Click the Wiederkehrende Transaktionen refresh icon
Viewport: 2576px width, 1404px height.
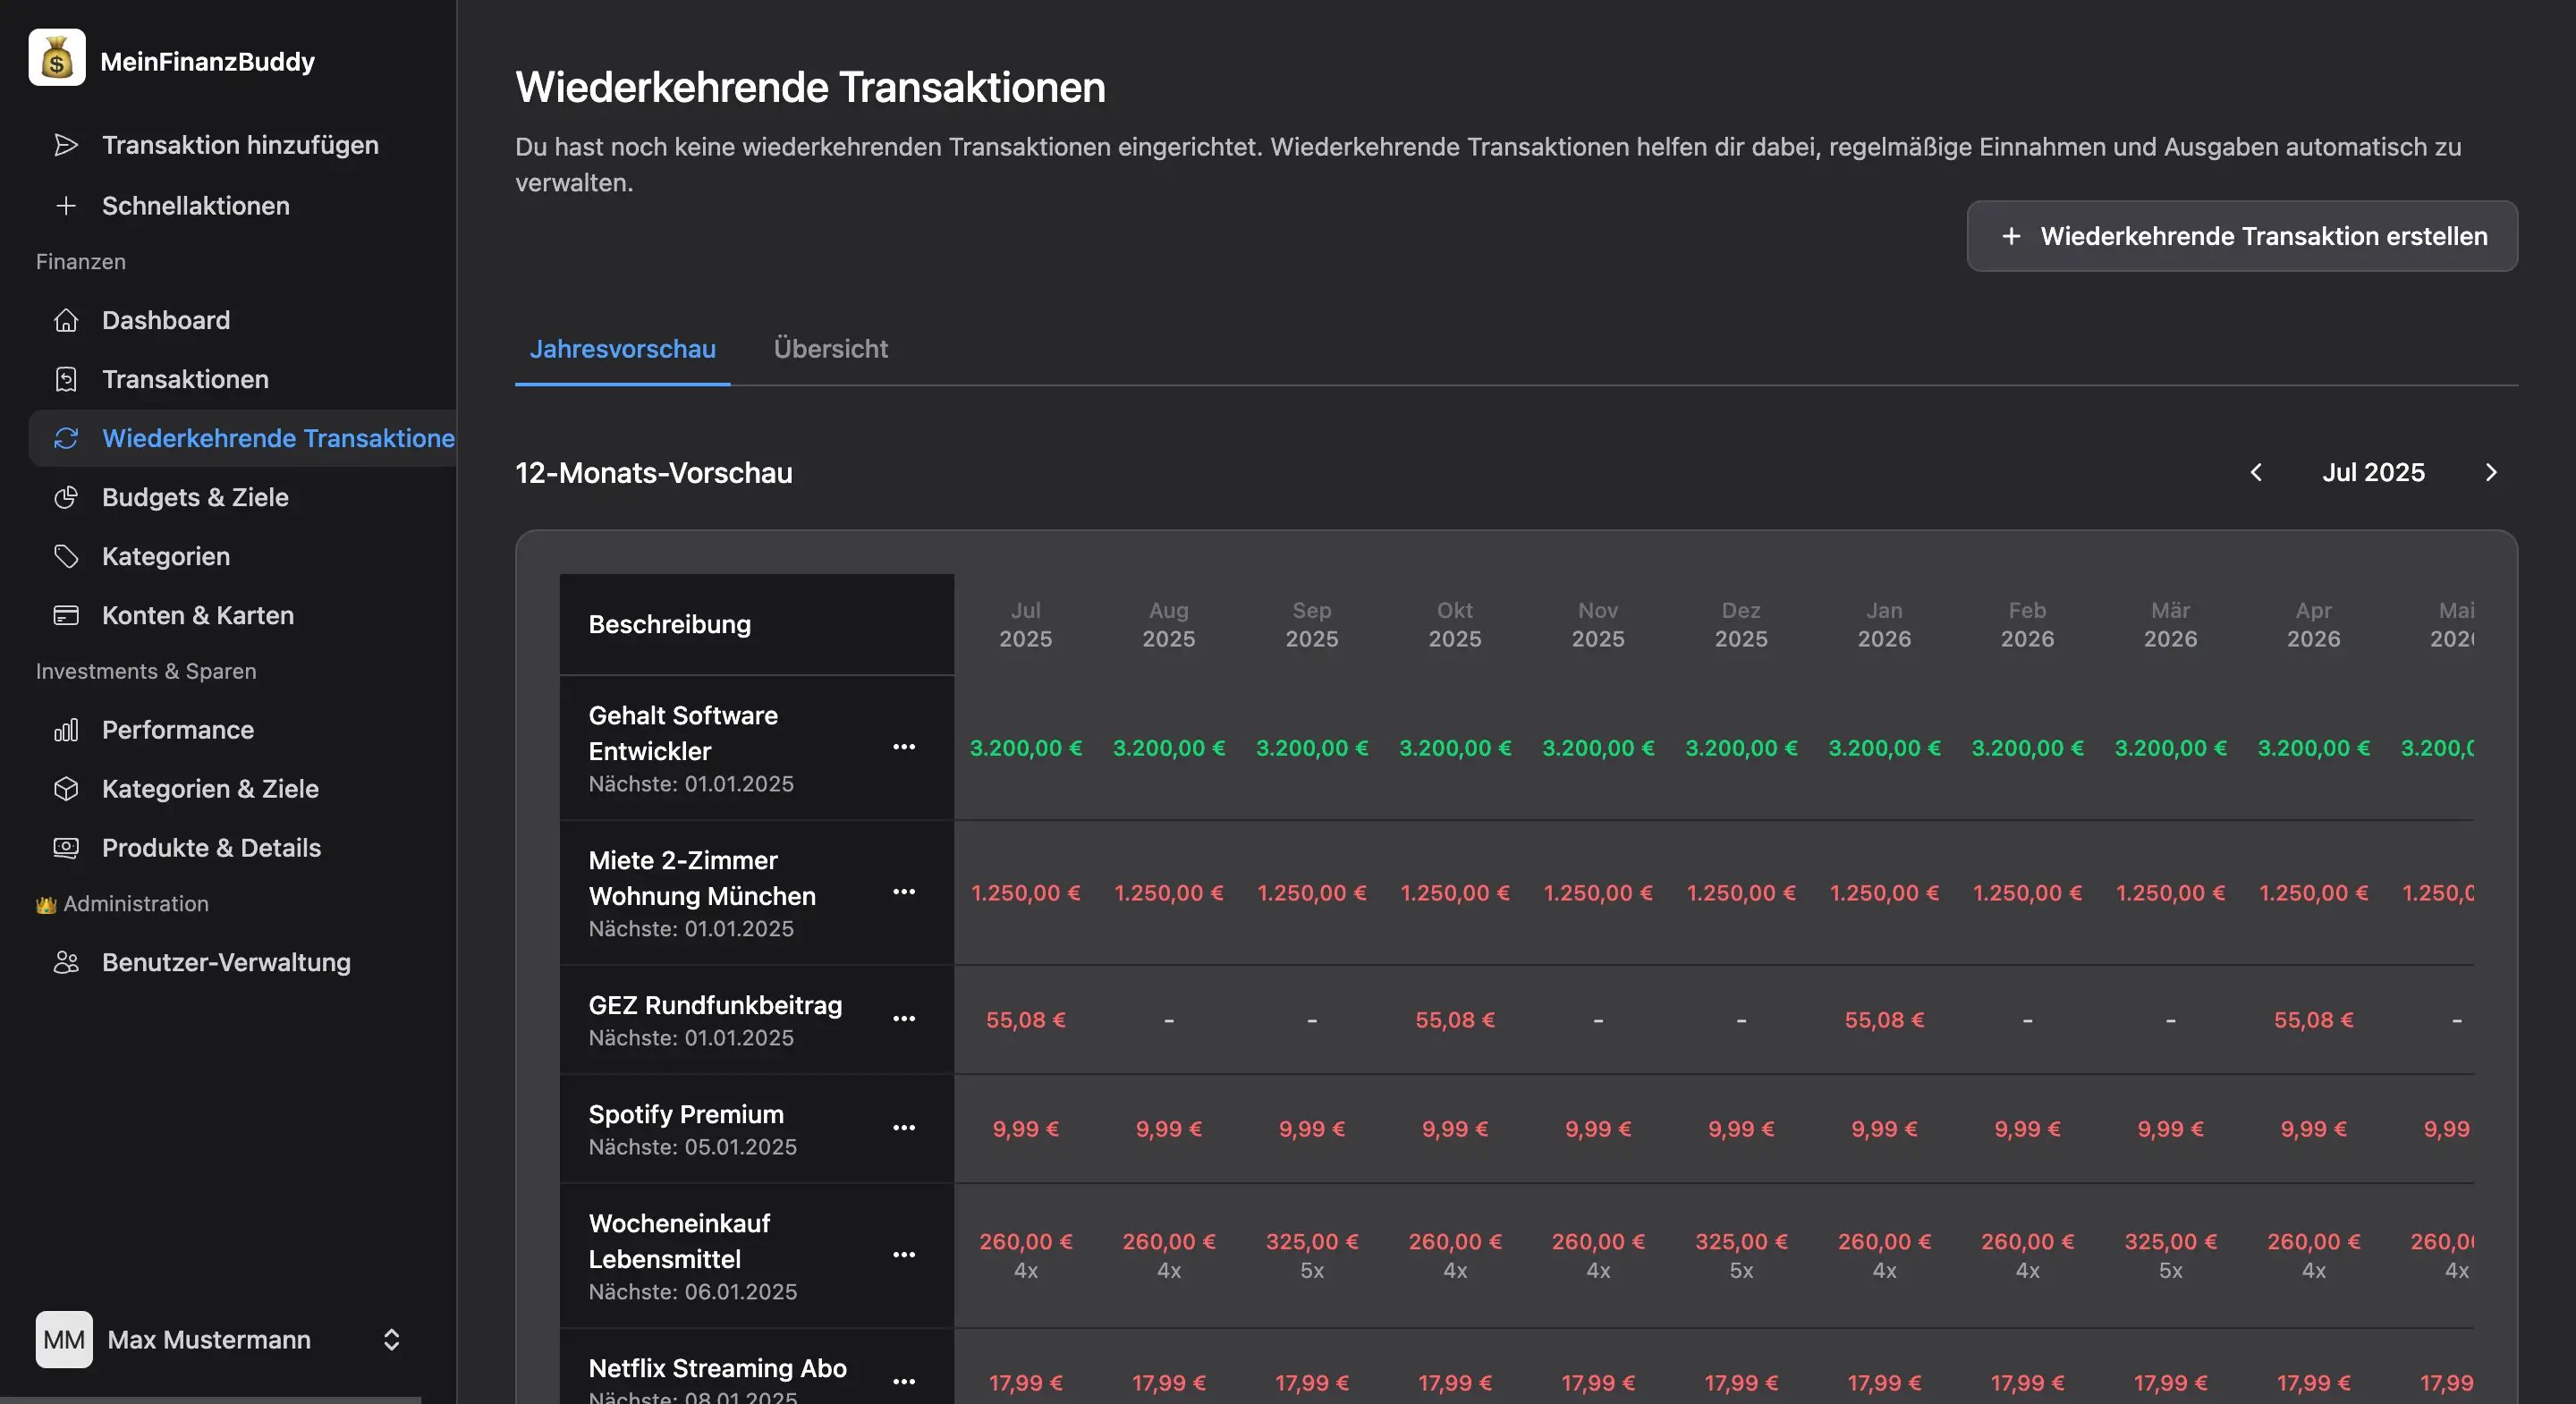[x=66, y=438]
